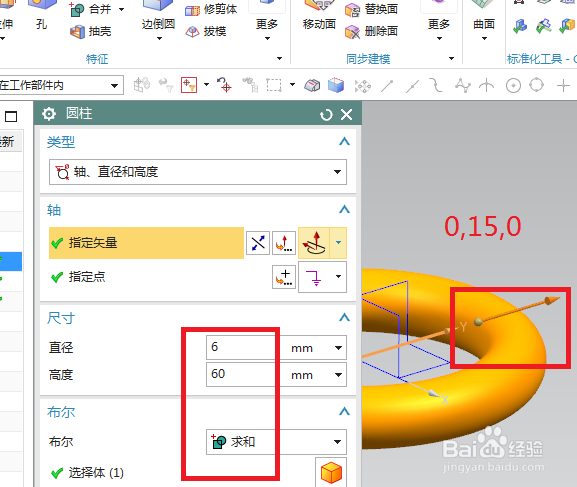This screenshot has width=577, height=487.
Task: Click the rectangle selection marquee icon
Action: click(x=274, y=85)
